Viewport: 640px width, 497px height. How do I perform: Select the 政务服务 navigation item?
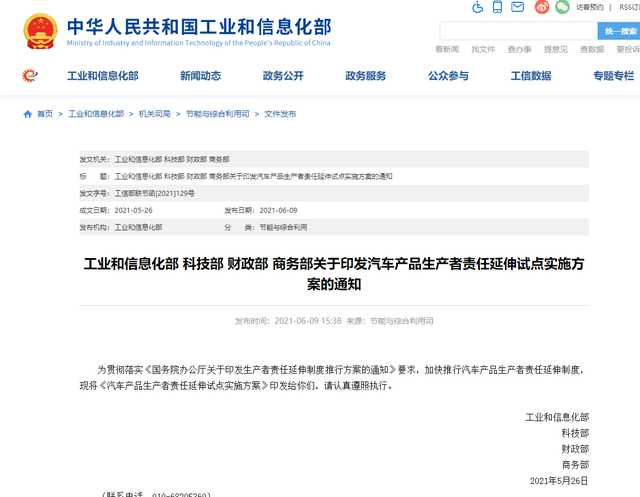tap(366, 76)
